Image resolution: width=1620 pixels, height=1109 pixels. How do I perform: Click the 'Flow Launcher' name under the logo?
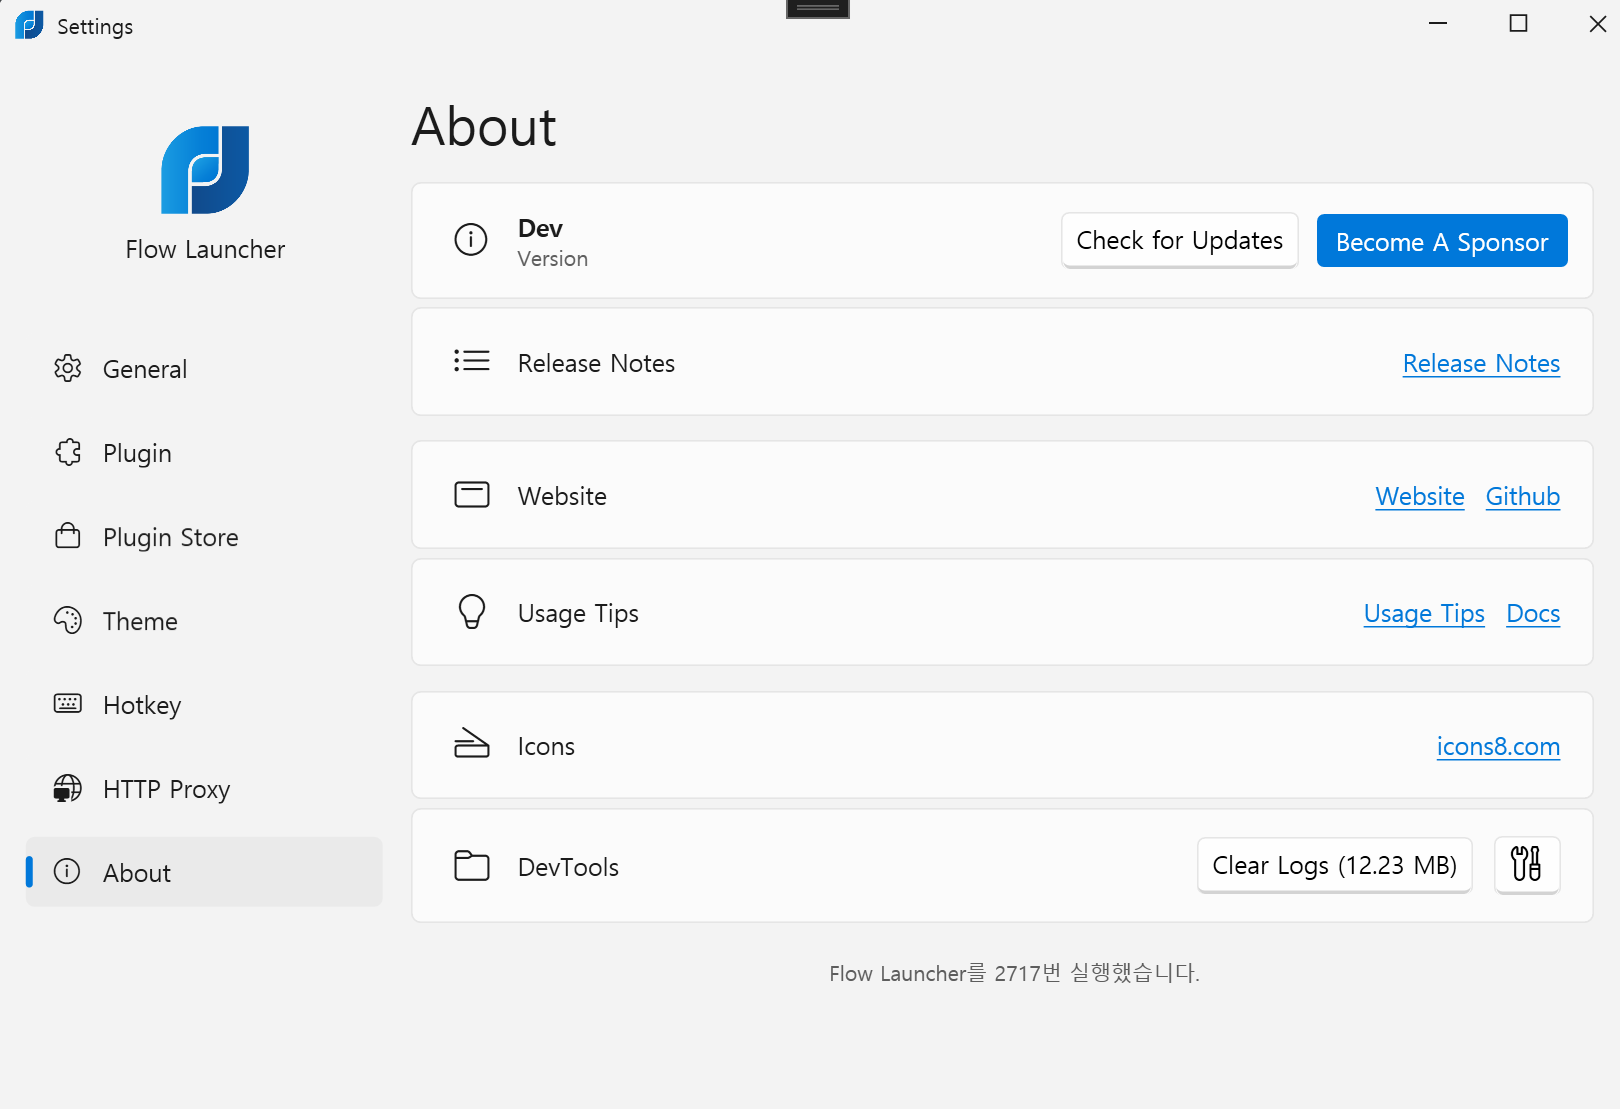[x=205, y=249]
